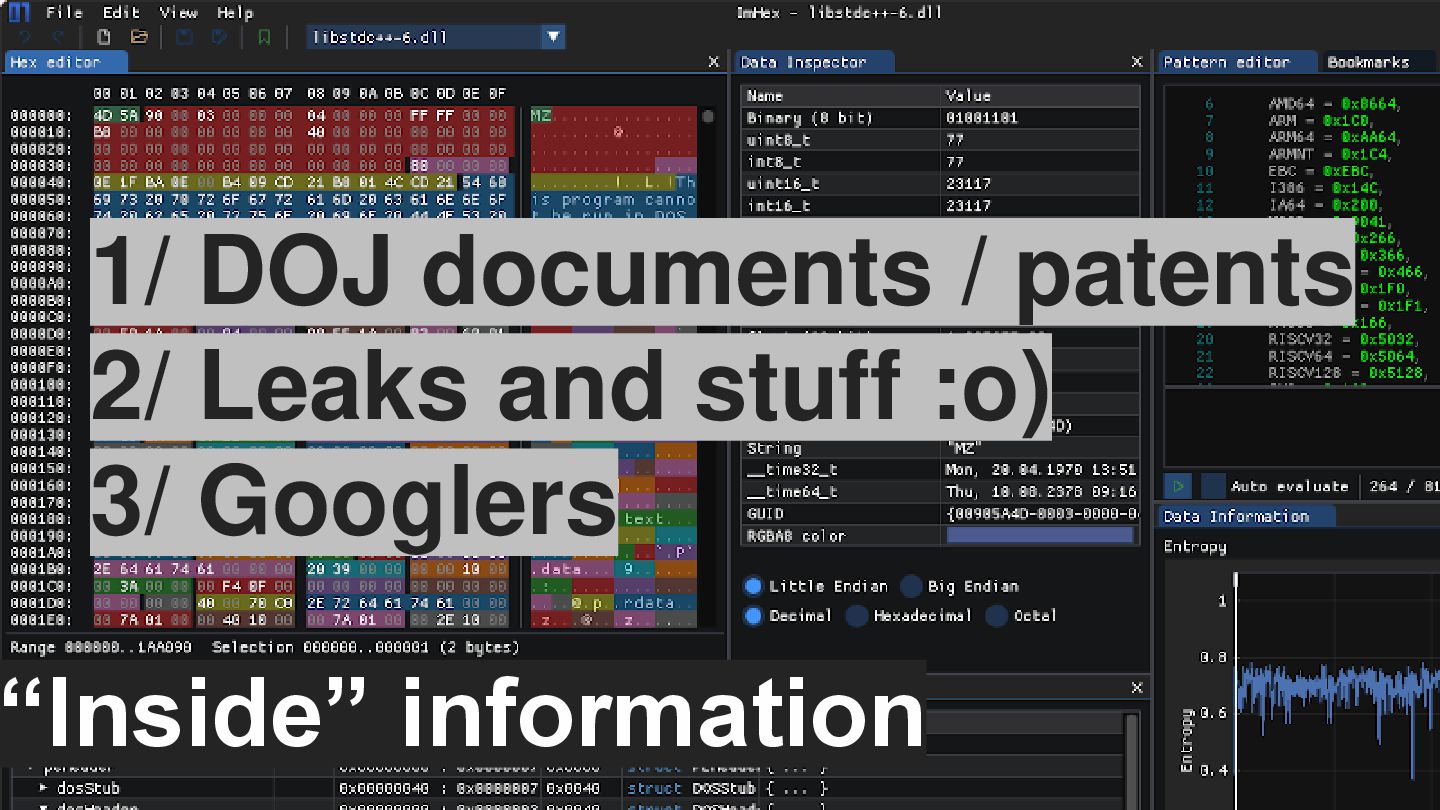Image resolution: width=1440 pixels, height=810 pixels.
Task: Click the entropy graph plot
Action: (1338, 690)
